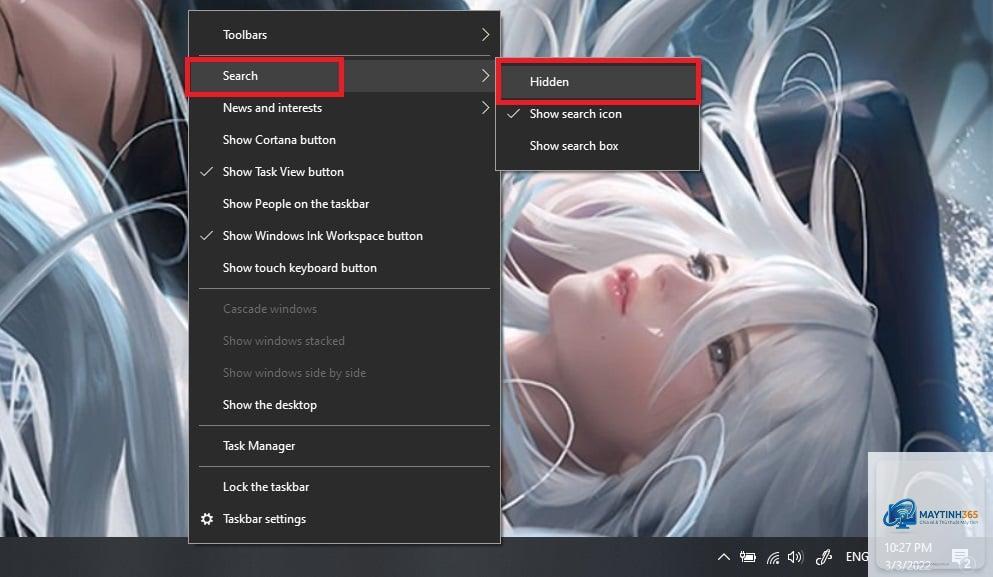Expand the Search submenu chevron
Viewport: 993px width, 577px height.
485,75
